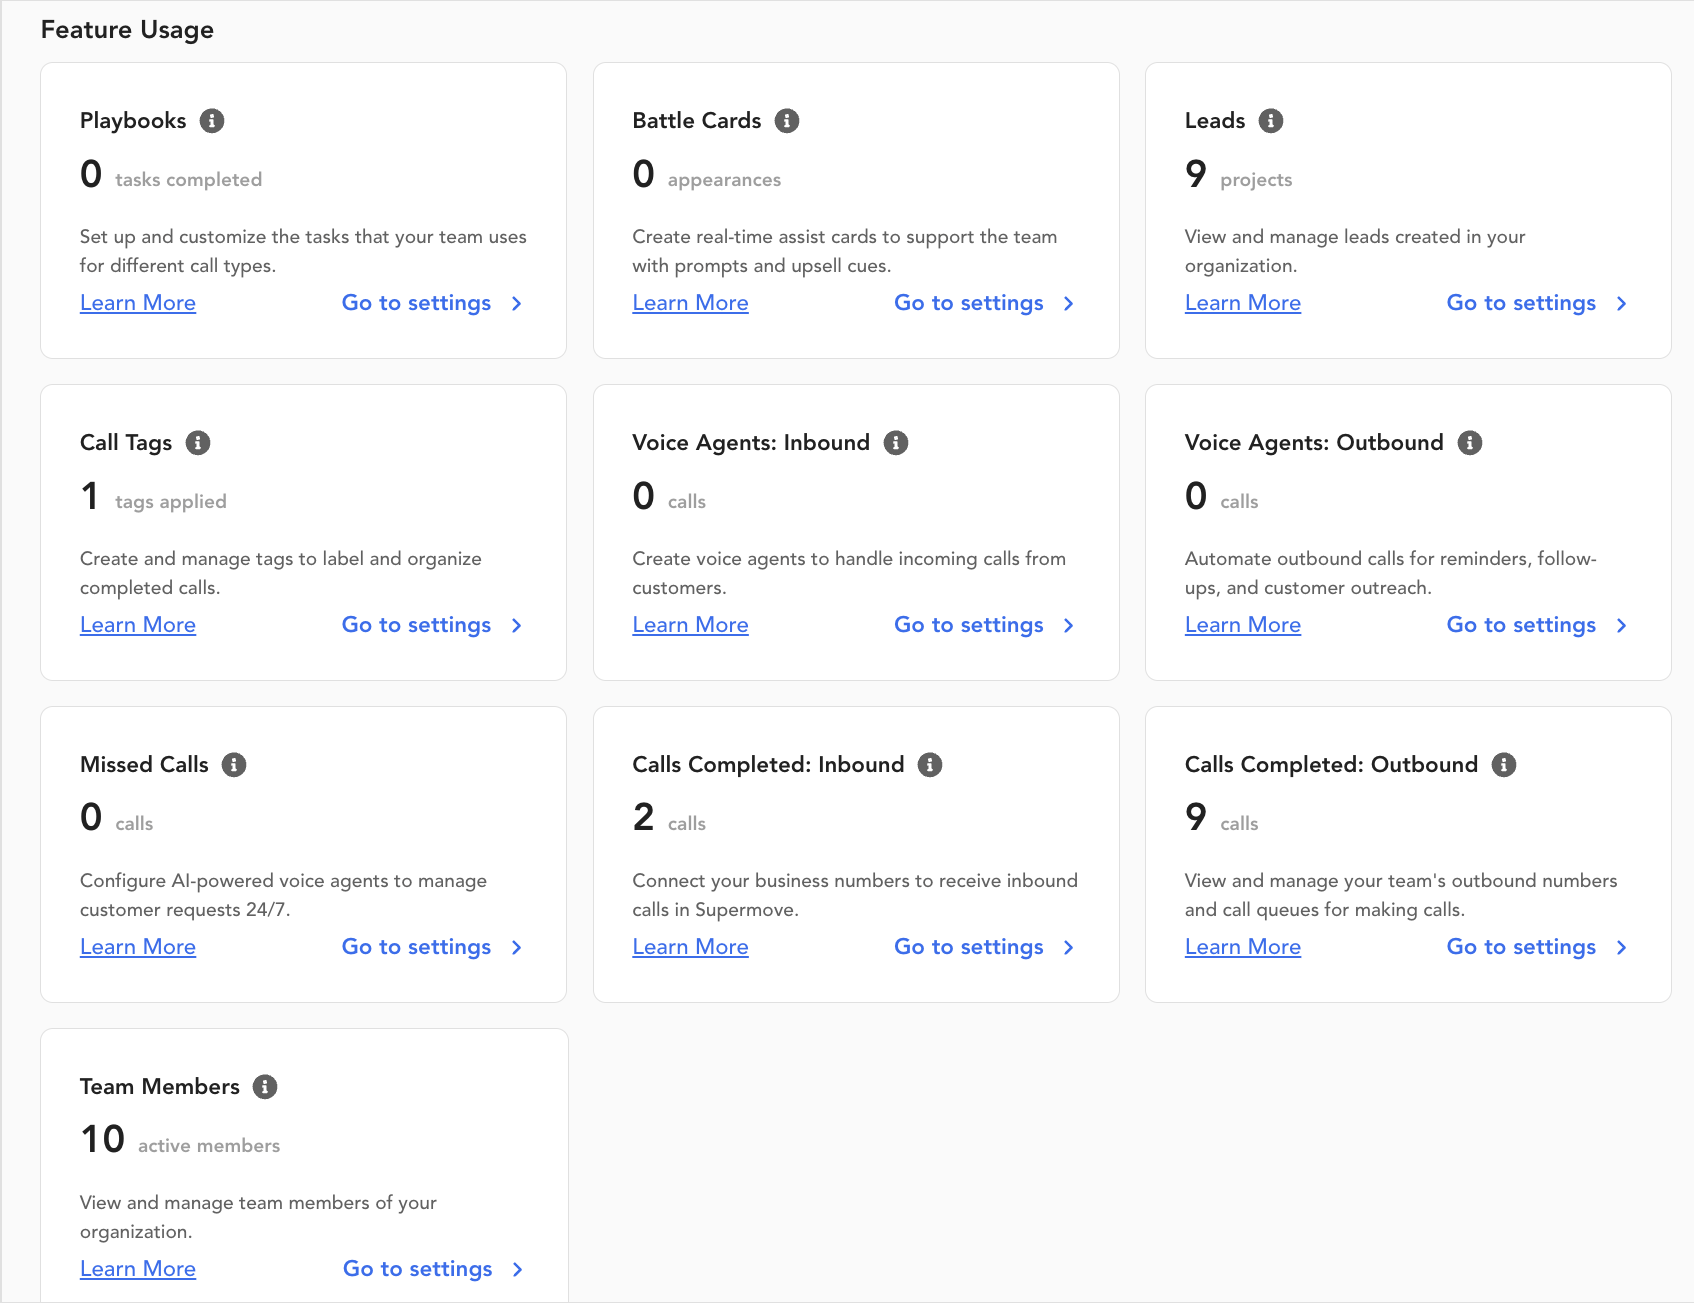Go to settings for Battle Cards
This screenshot has width=1694, height=1314.
(x=968, y=303)
